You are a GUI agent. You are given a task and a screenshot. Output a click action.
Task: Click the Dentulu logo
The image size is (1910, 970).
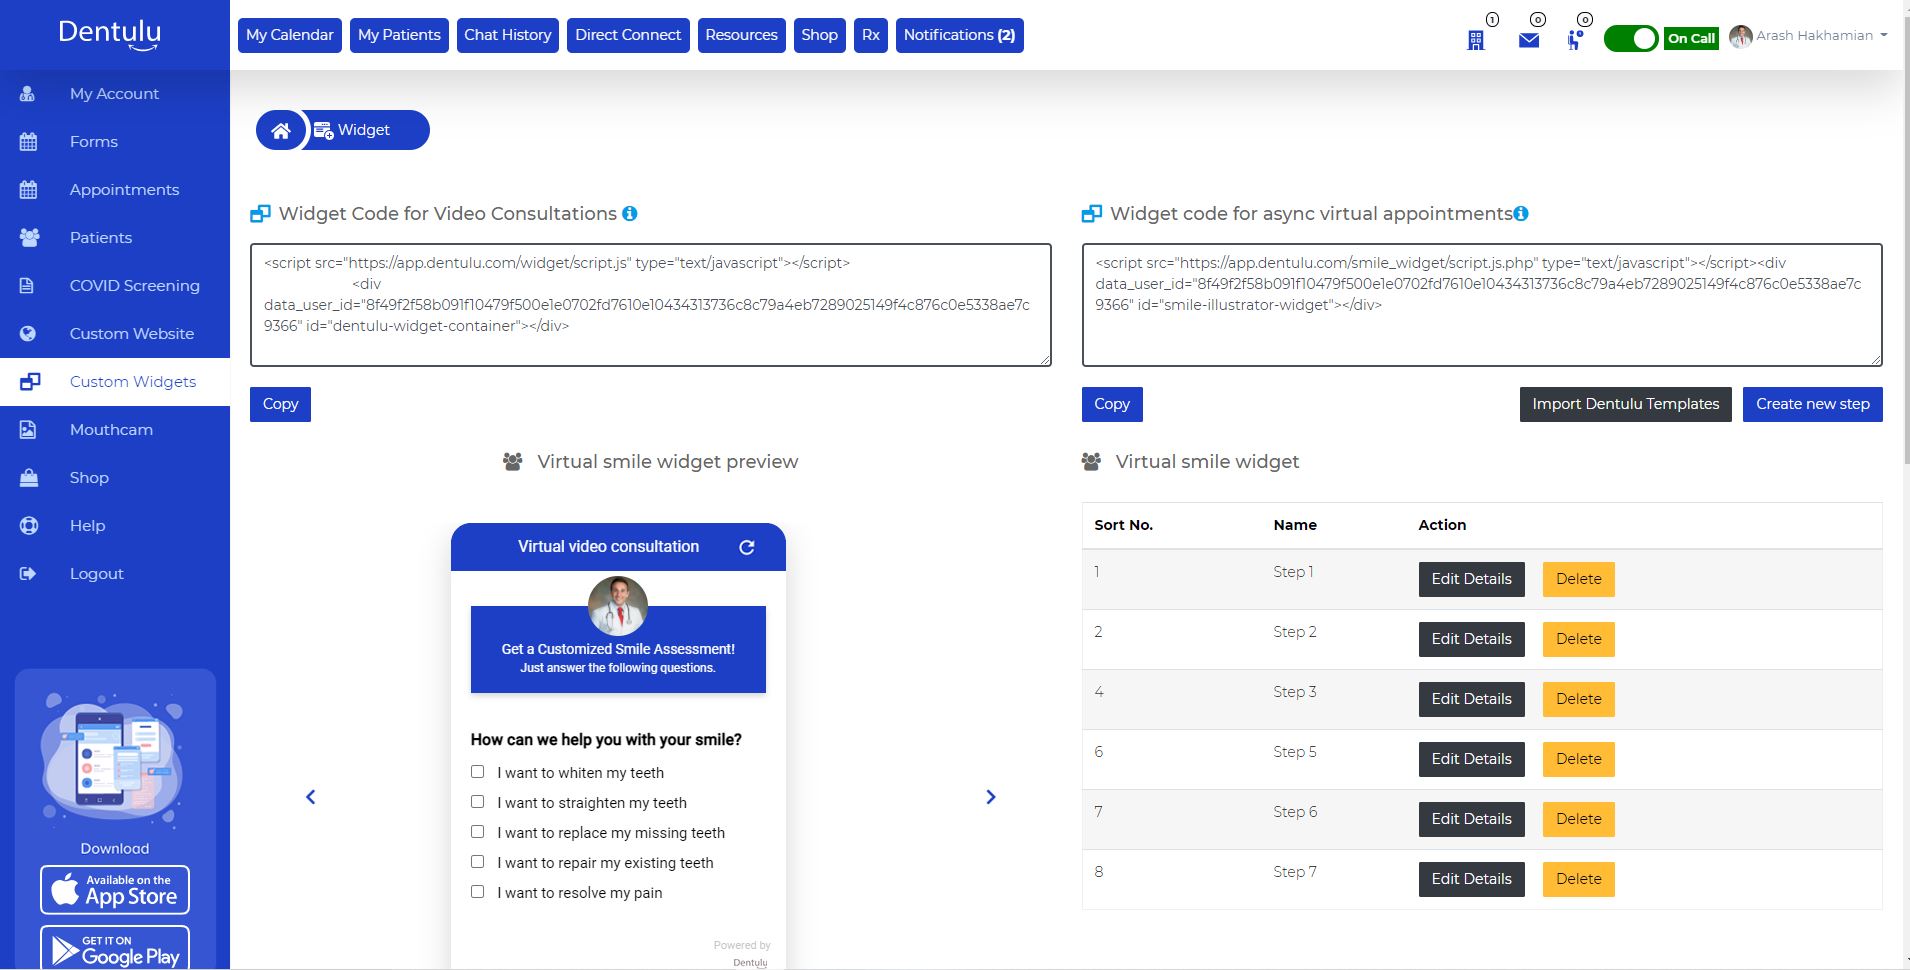click(x=110, y=34)
